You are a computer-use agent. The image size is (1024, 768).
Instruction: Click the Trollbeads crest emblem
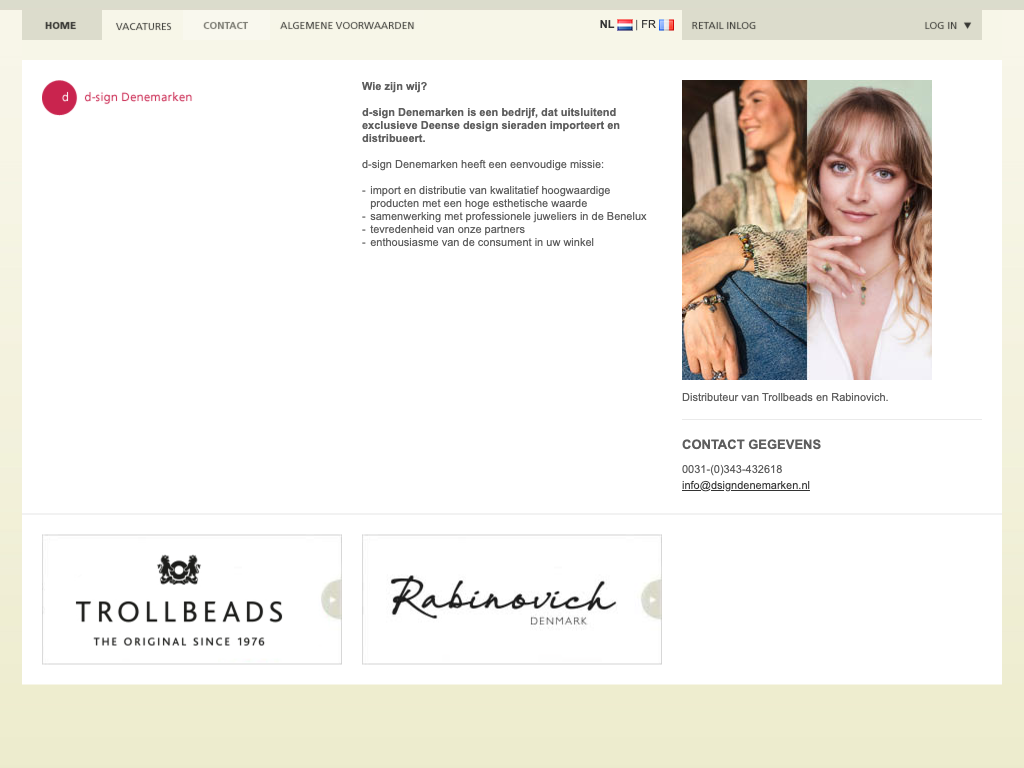coord(179,570)
